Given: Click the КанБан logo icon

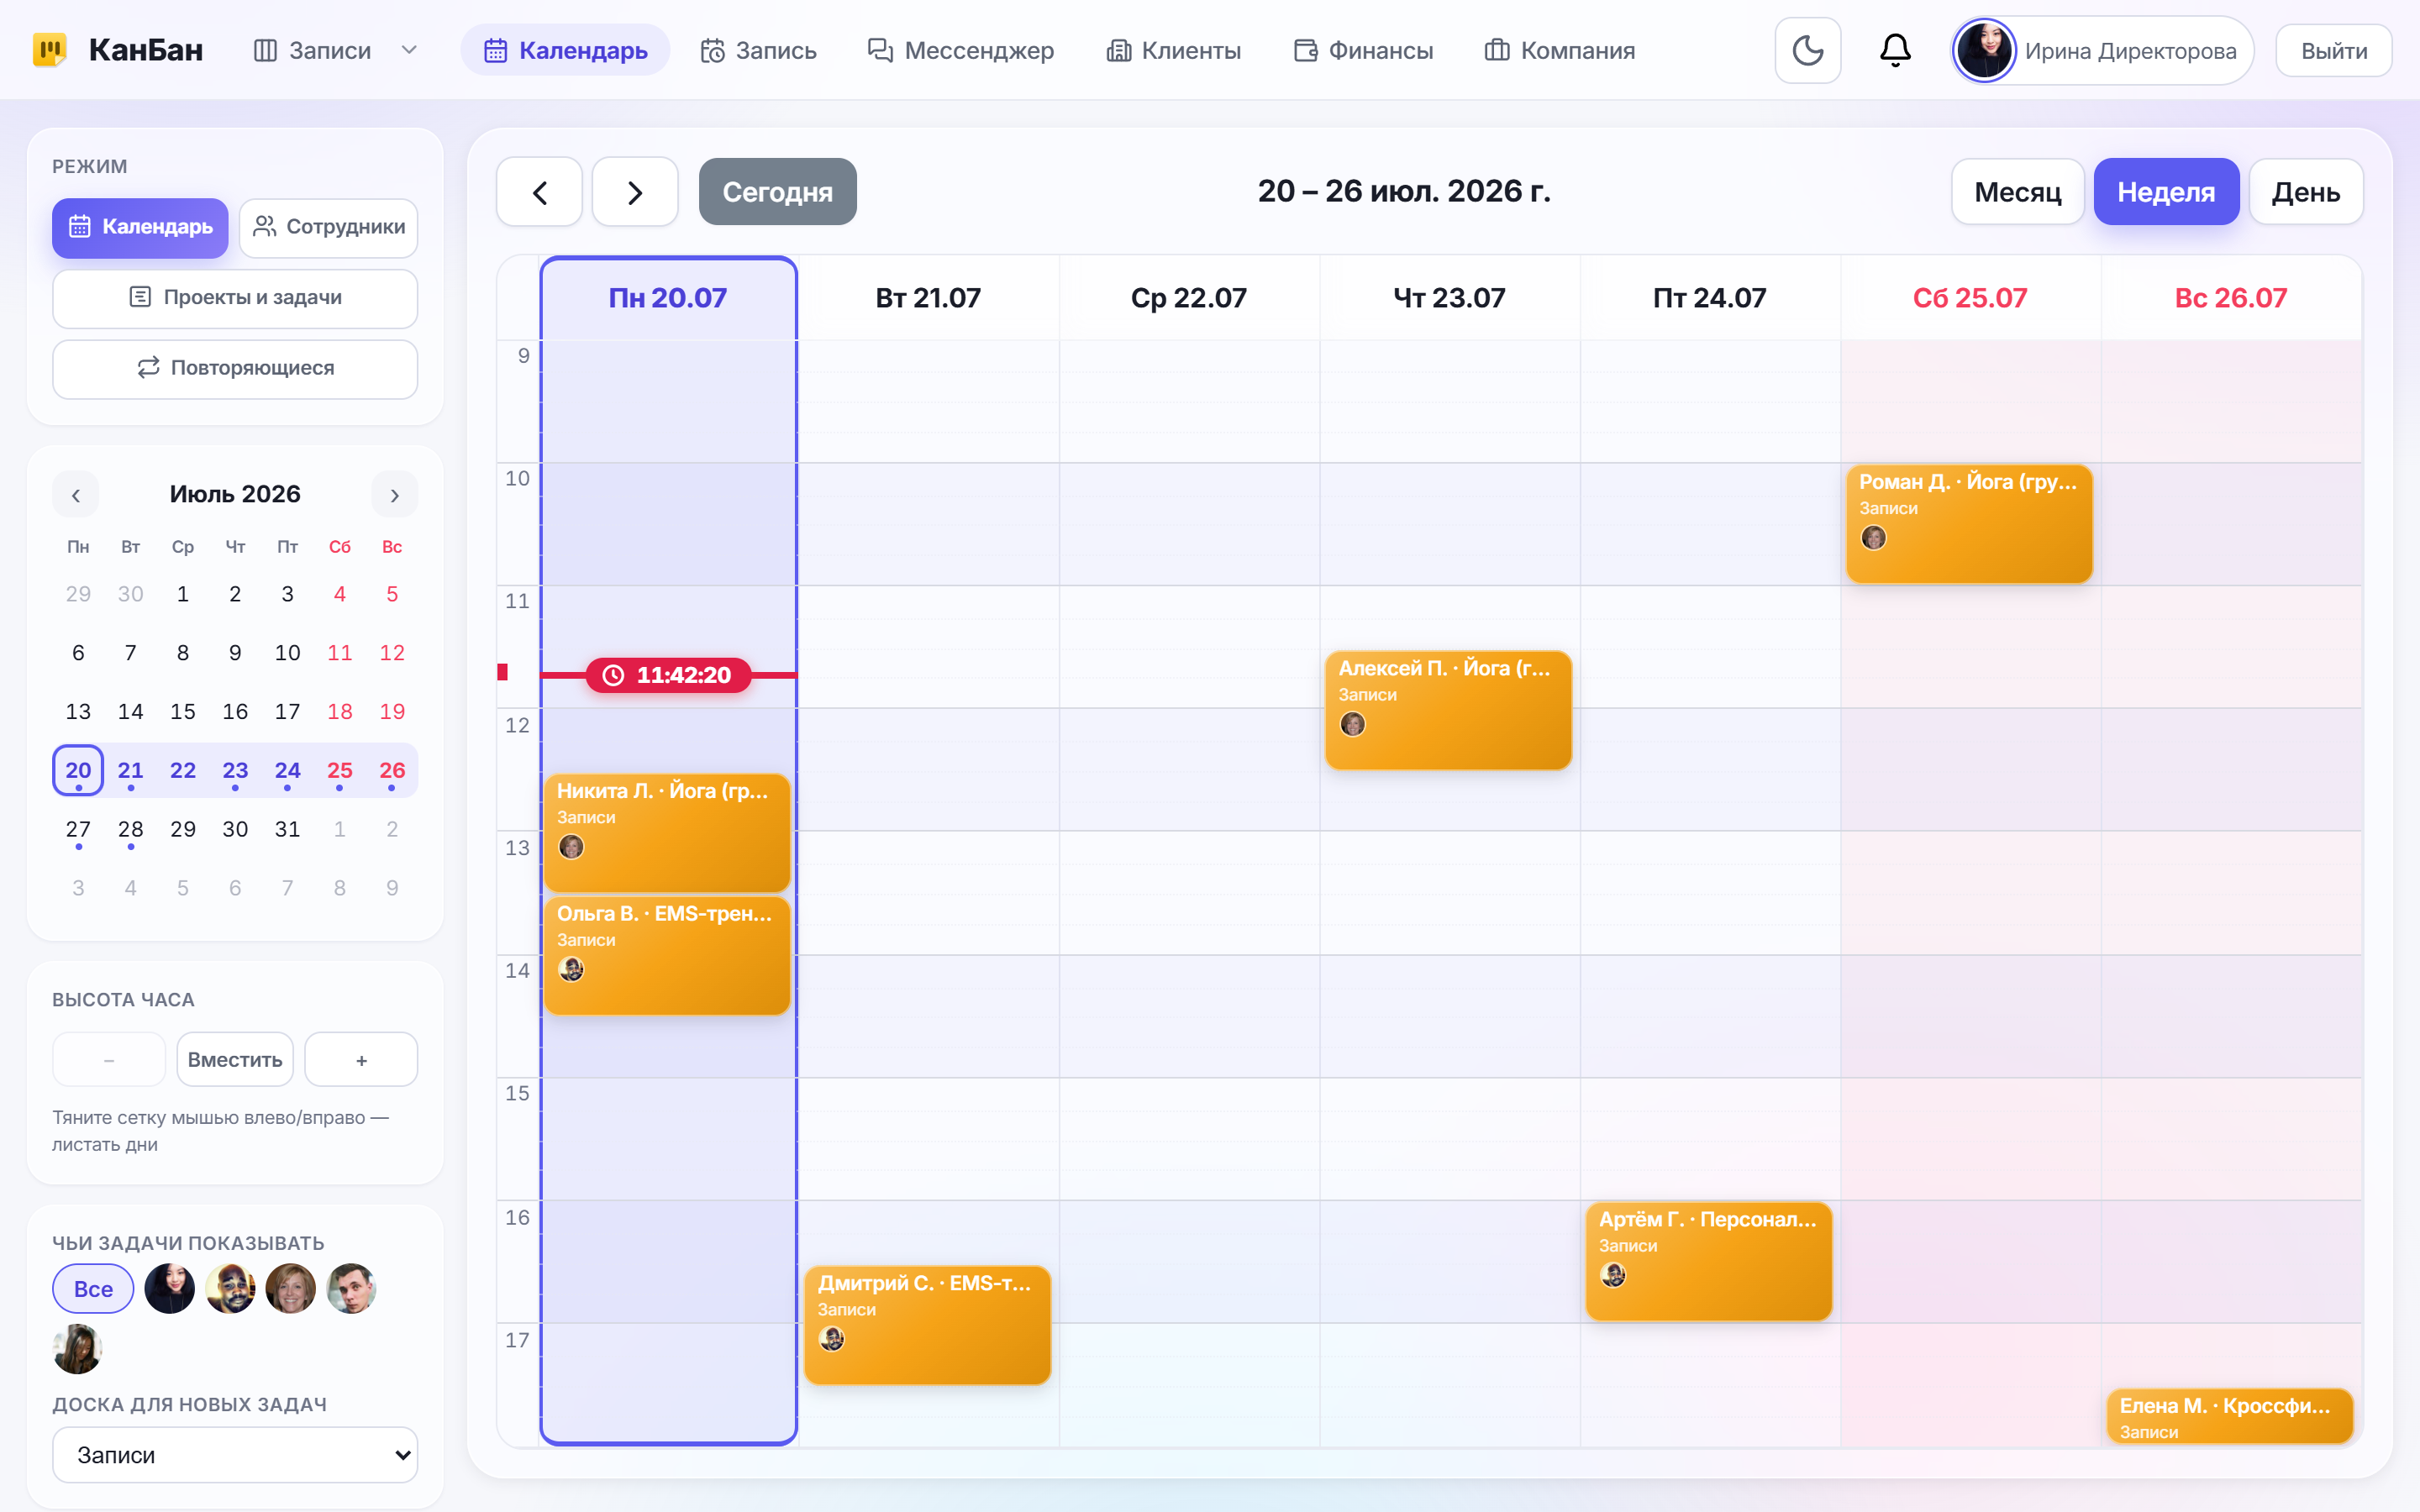Looking at the screenshot, I should pos(49,50).
